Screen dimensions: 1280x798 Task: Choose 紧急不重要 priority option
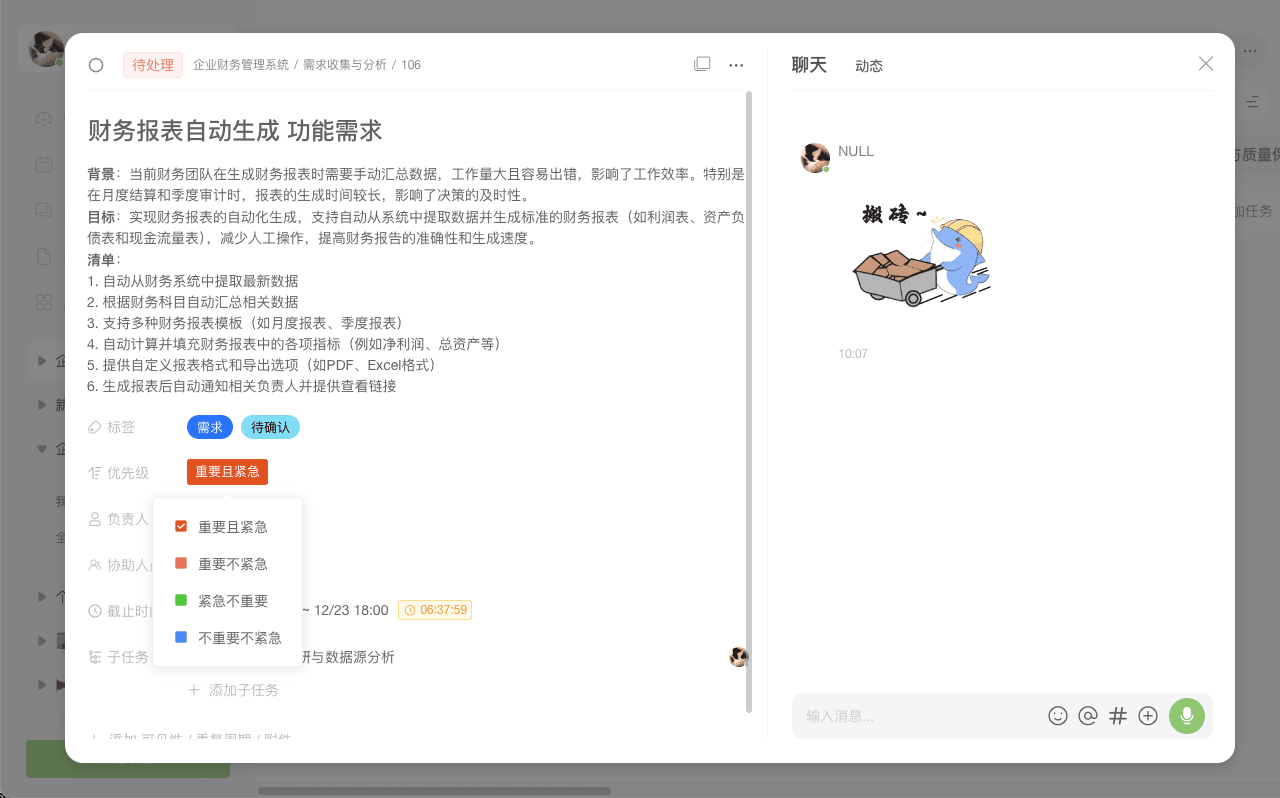pyautogui.click(x=232, y=601)
